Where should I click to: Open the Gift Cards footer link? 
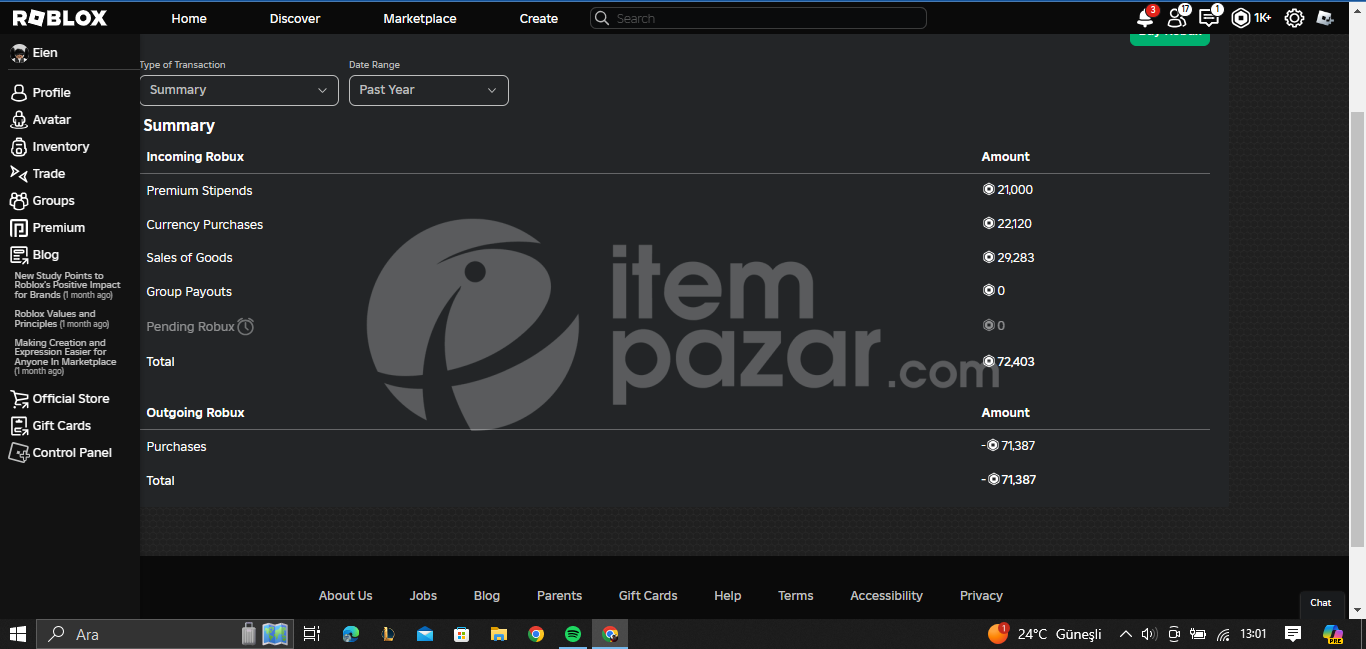point(648,596)
